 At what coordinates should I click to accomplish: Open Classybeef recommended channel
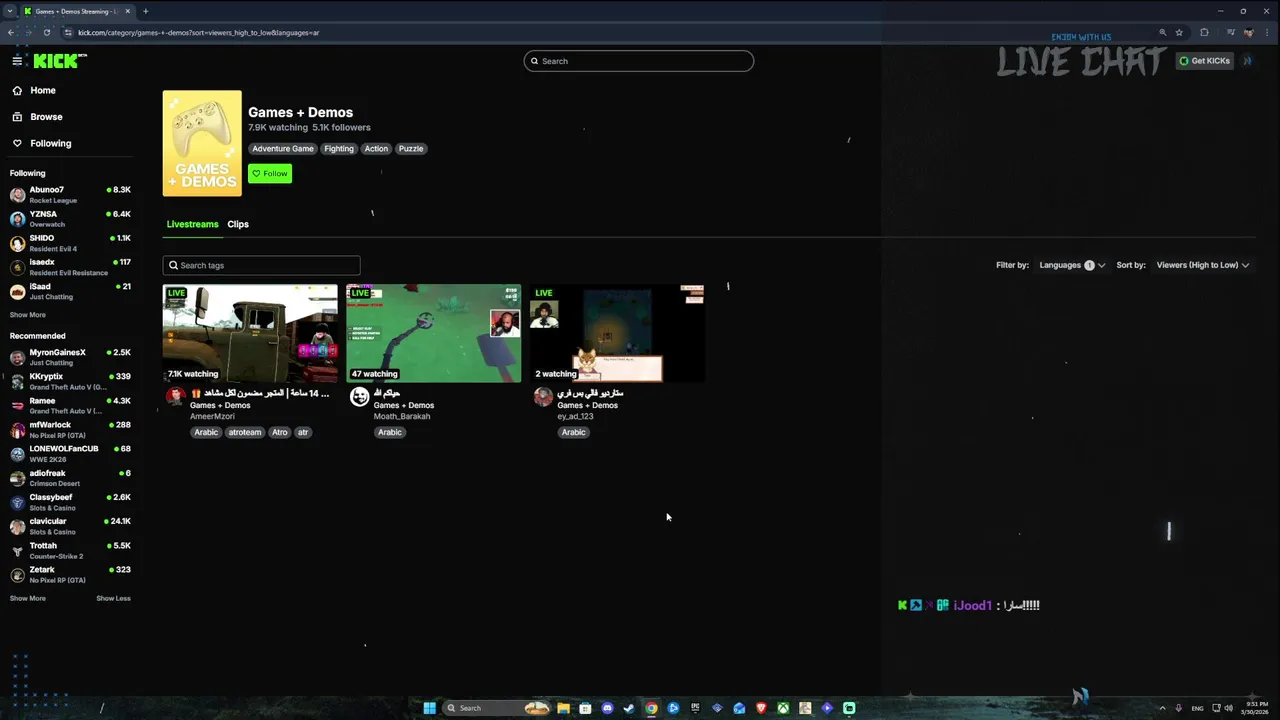(70, 502)
